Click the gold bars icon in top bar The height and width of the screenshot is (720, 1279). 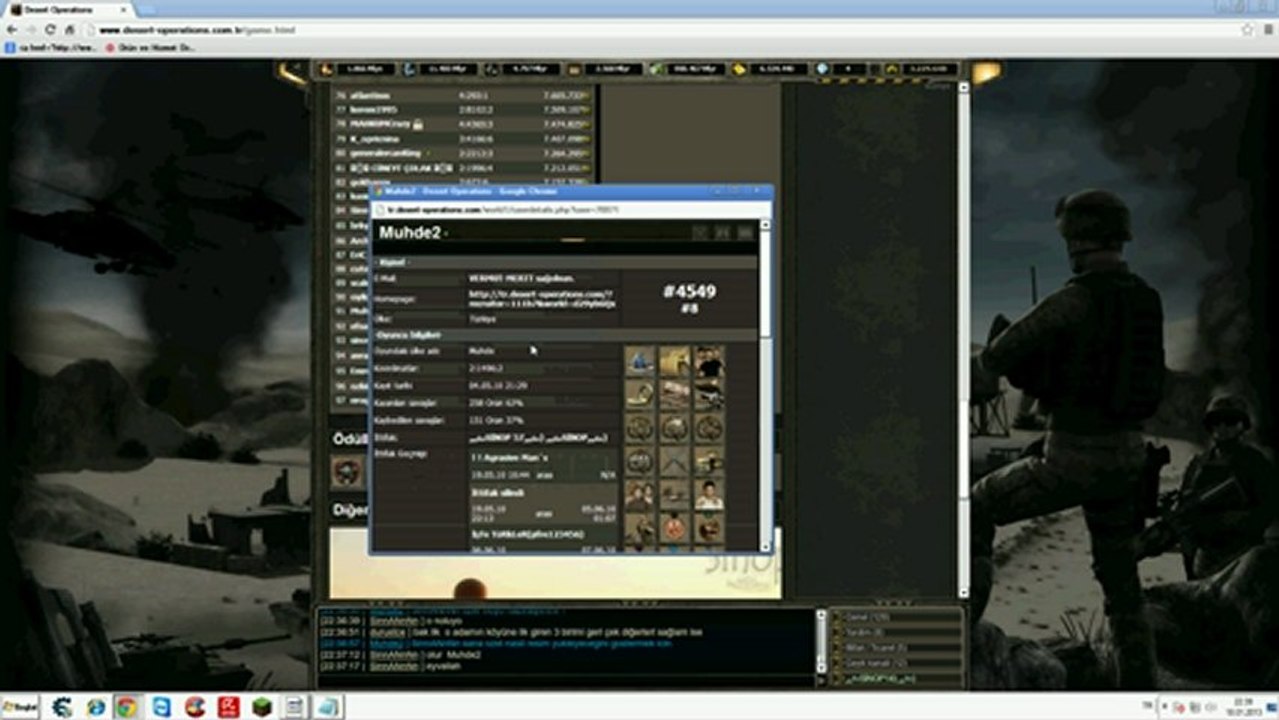click(739, 69)
